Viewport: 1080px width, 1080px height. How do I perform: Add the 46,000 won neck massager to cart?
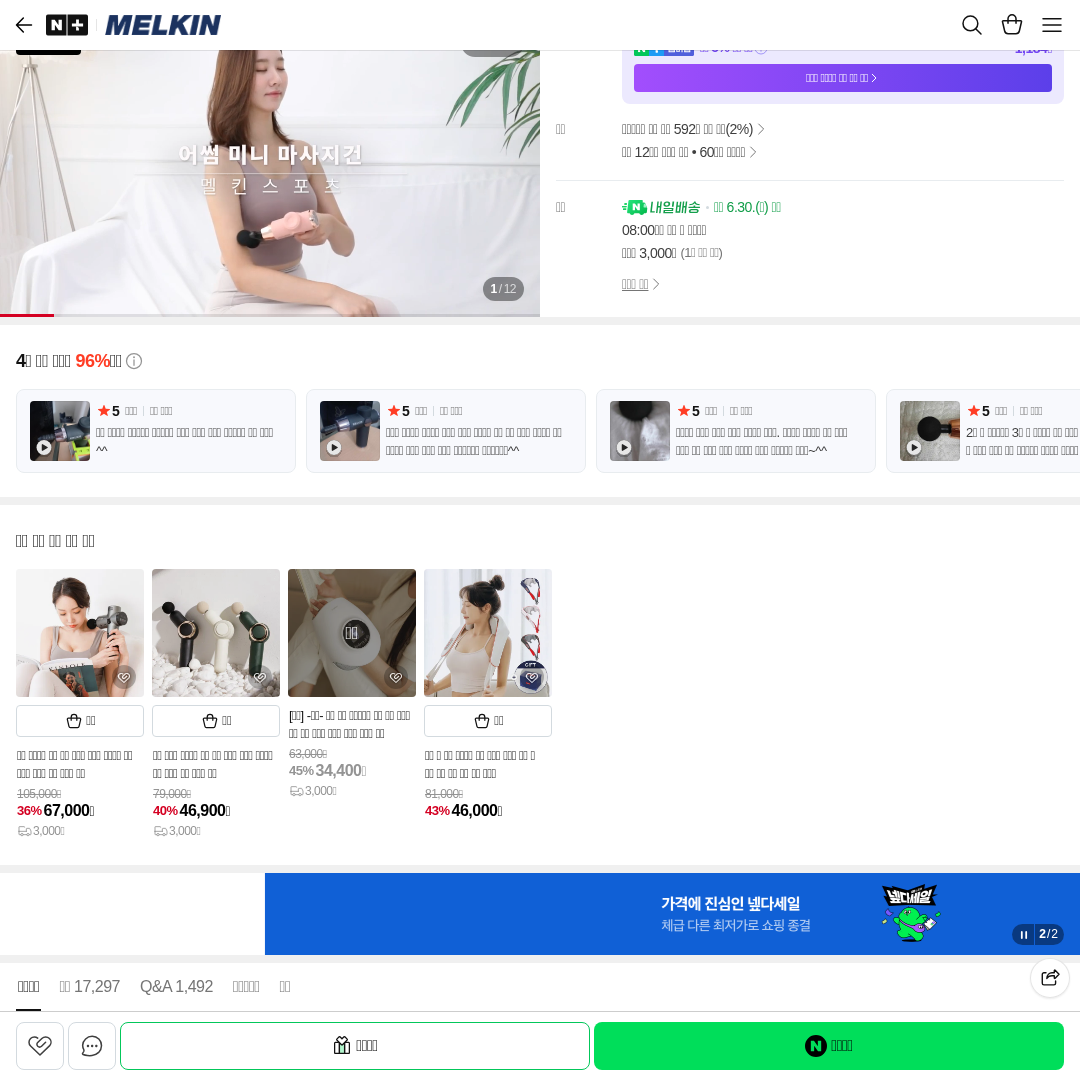tap(488, 721)
